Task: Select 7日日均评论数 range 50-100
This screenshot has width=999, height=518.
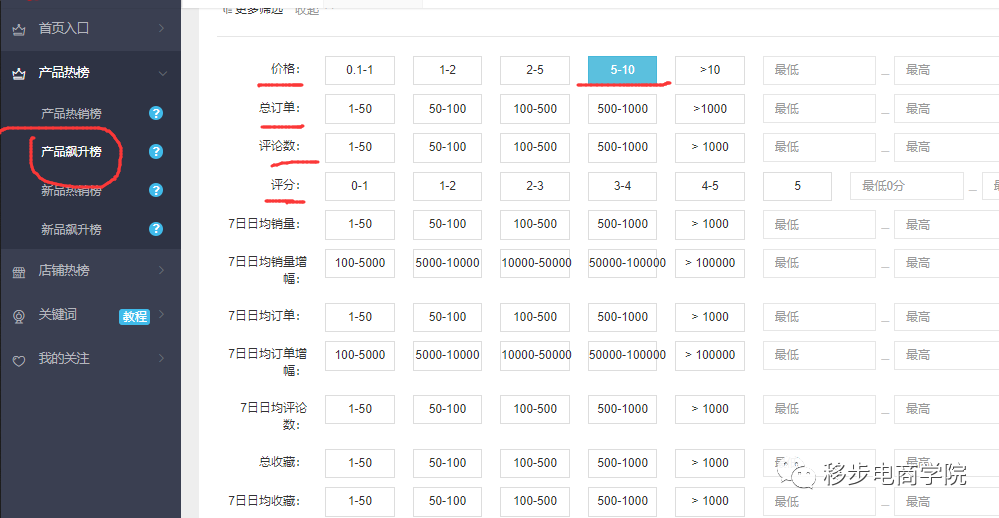Action: click(x=447, y=409)
